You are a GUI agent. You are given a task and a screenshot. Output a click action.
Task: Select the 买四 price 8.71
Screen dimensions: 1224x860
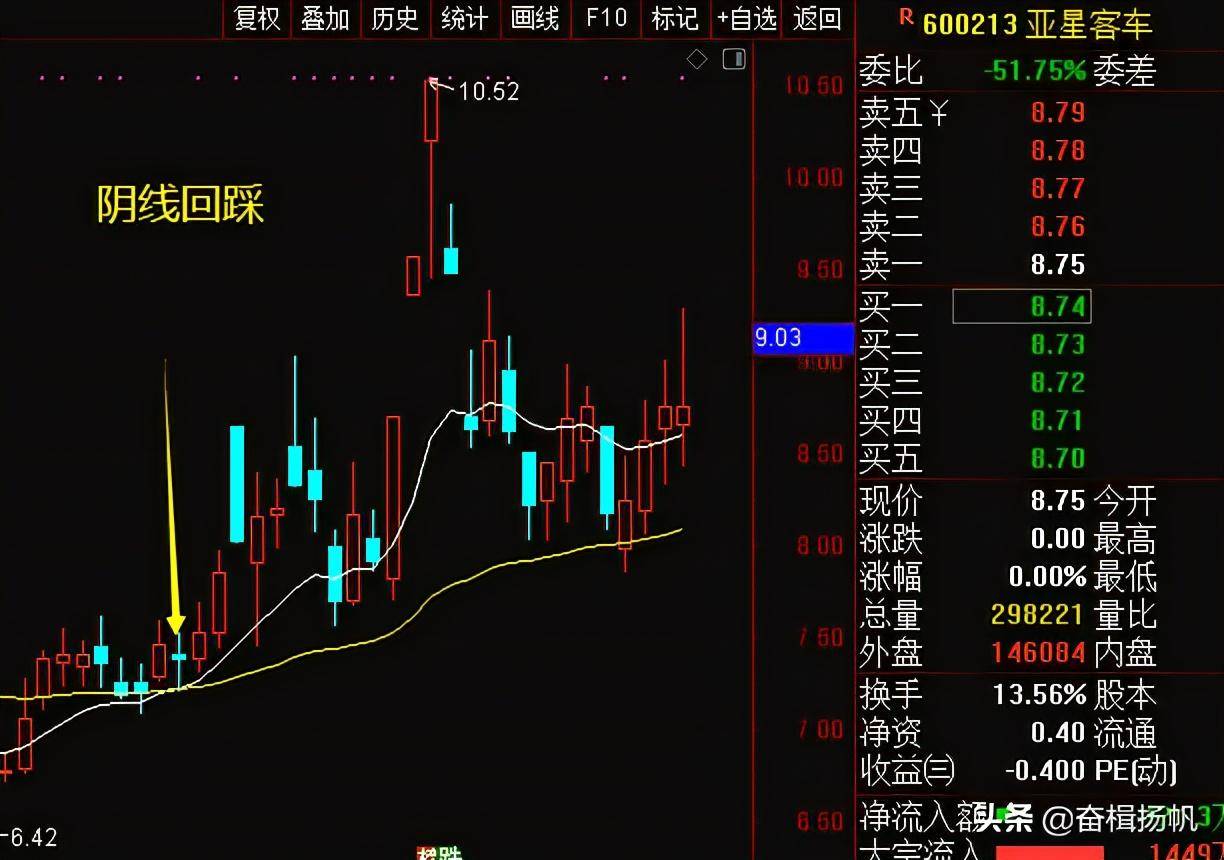(1058, 420)
